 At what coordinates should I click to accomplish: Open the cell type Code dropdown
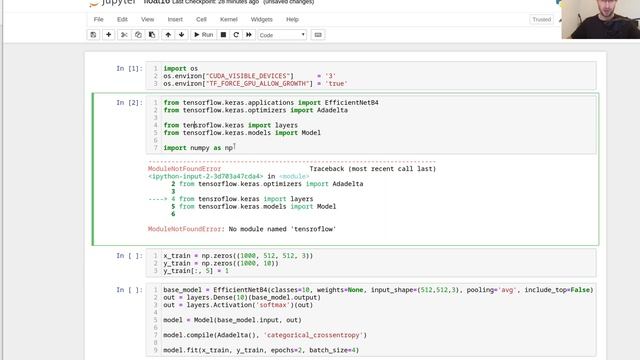coord(282,35)
